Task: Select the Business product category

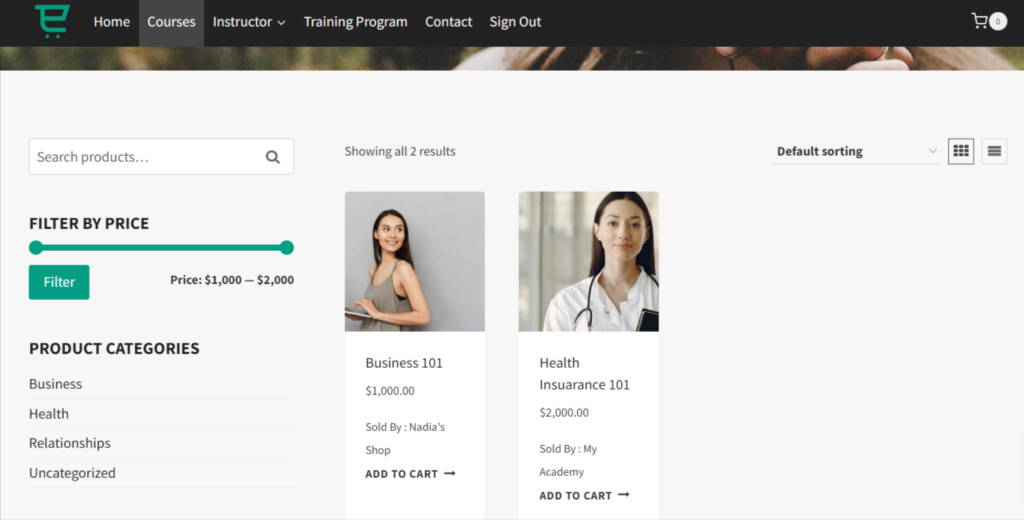Action: click(56, 384)
